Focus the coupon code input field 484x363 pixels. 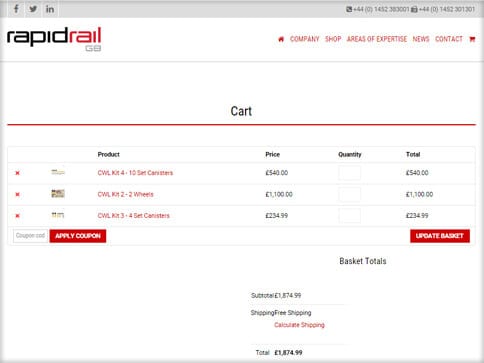pos(31,236)
